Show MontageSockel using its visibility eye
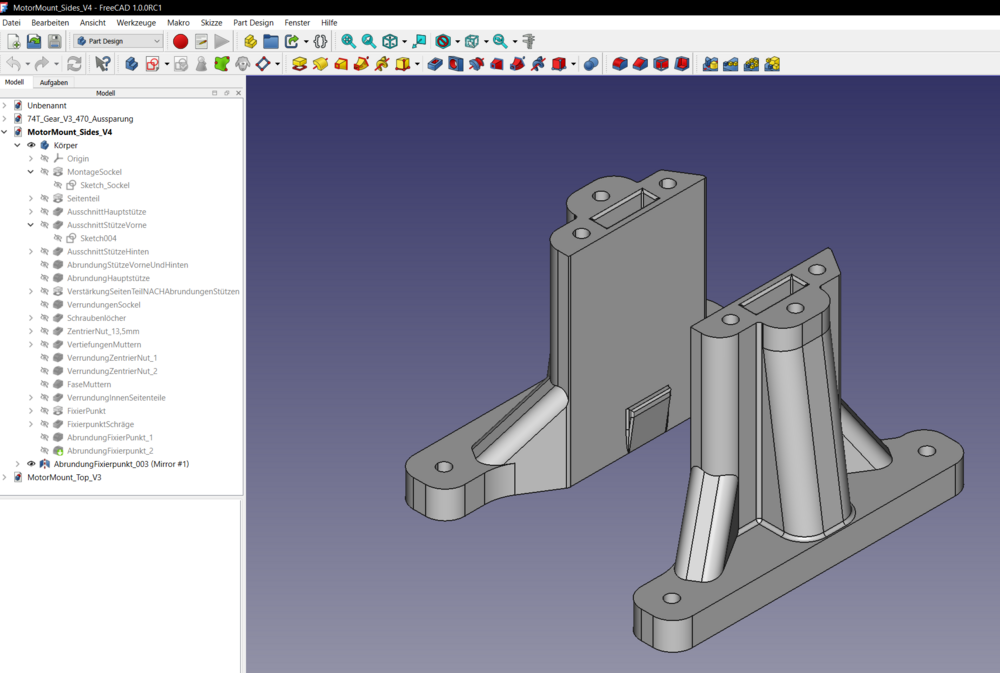The height and width of the screenshot is (673, 1000). pos(44,172)
